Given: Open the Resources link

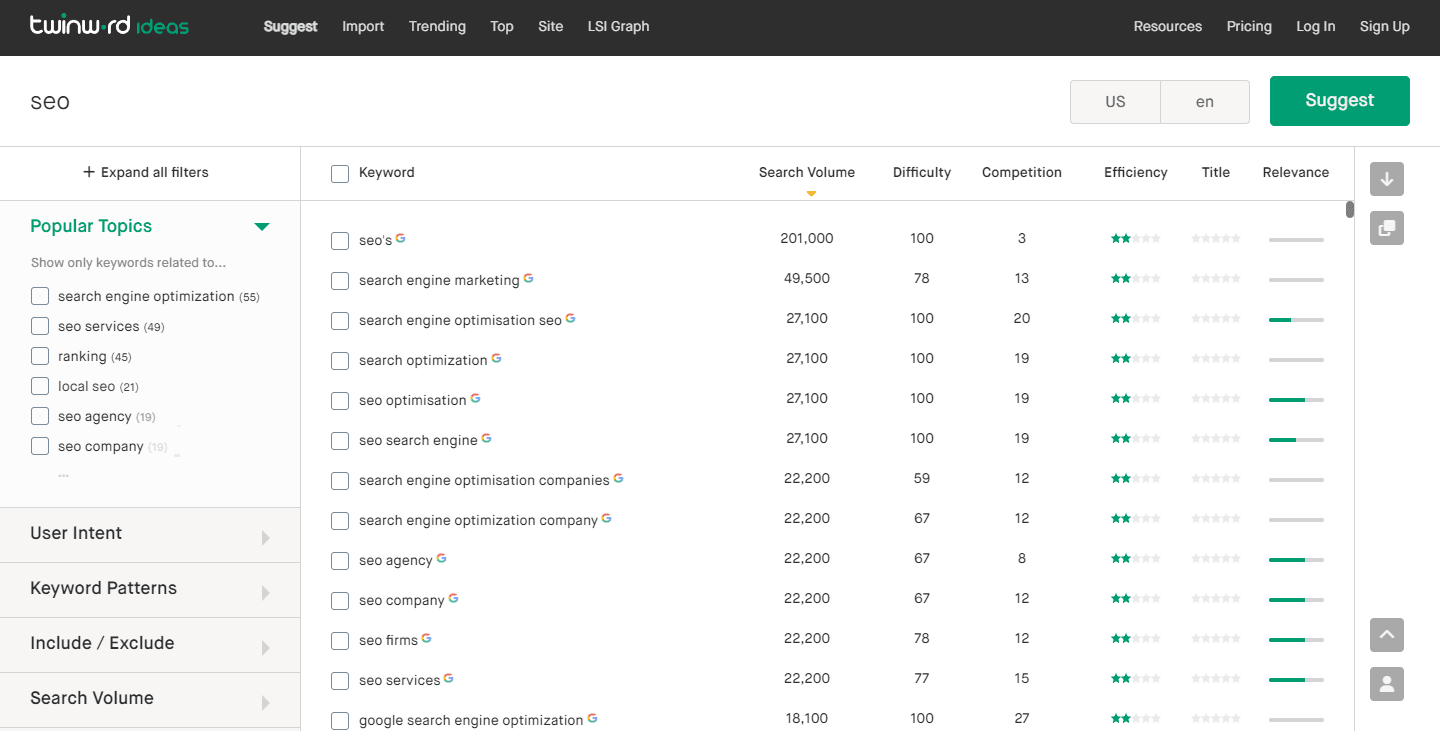Looking at the screenshot, I should 1168,27.
